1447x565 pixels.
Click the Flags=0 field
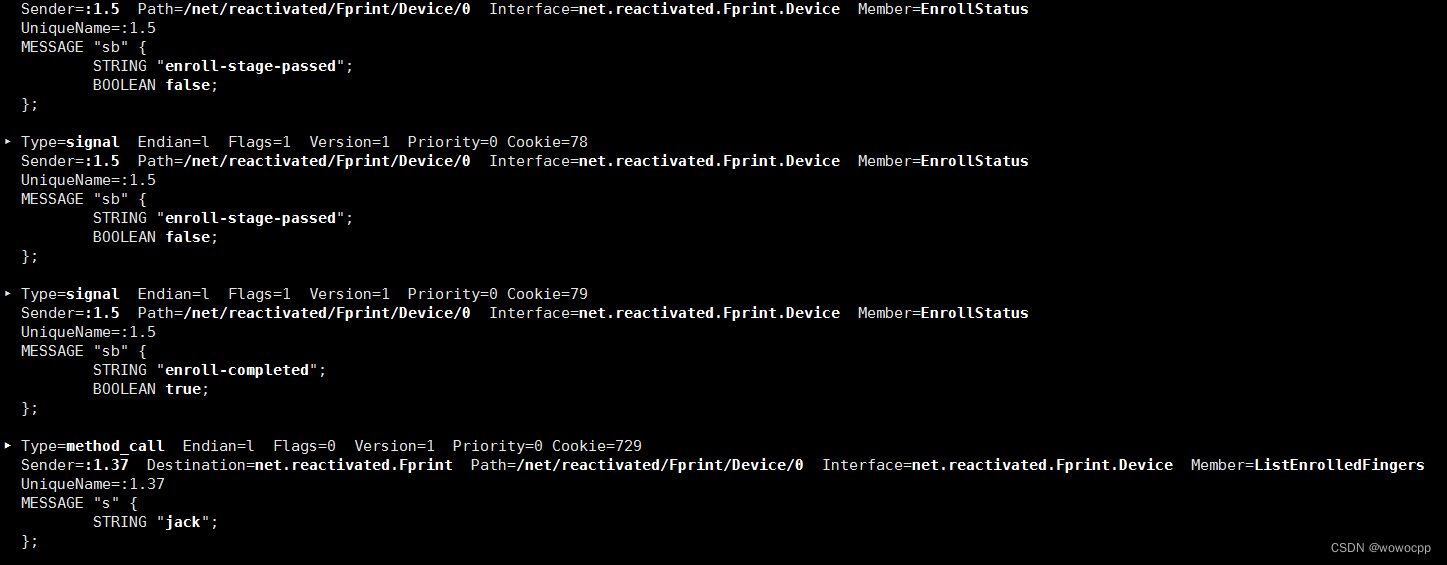304,446
